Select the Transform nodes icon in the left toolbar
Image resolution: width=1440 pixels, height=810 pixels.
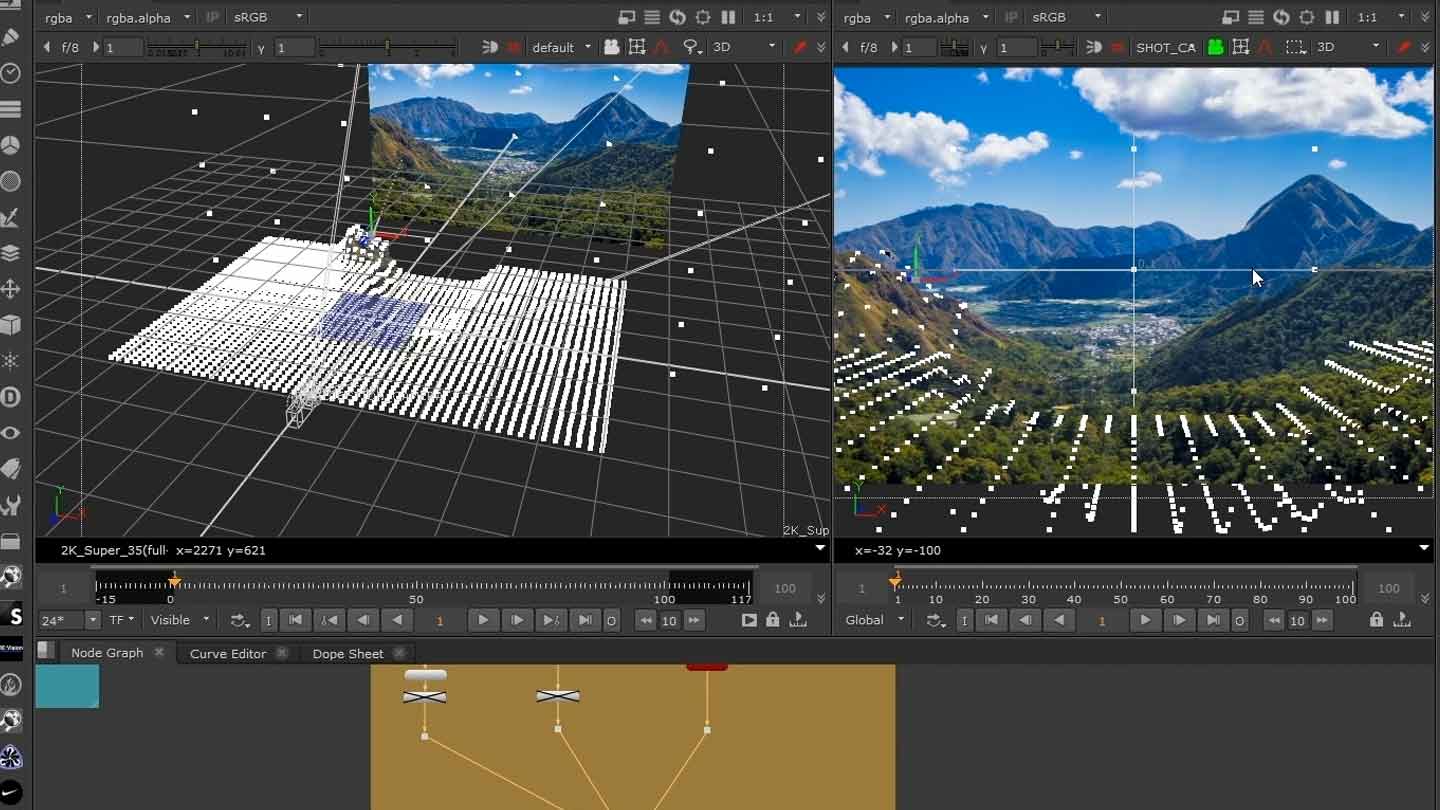click(11, 289)
